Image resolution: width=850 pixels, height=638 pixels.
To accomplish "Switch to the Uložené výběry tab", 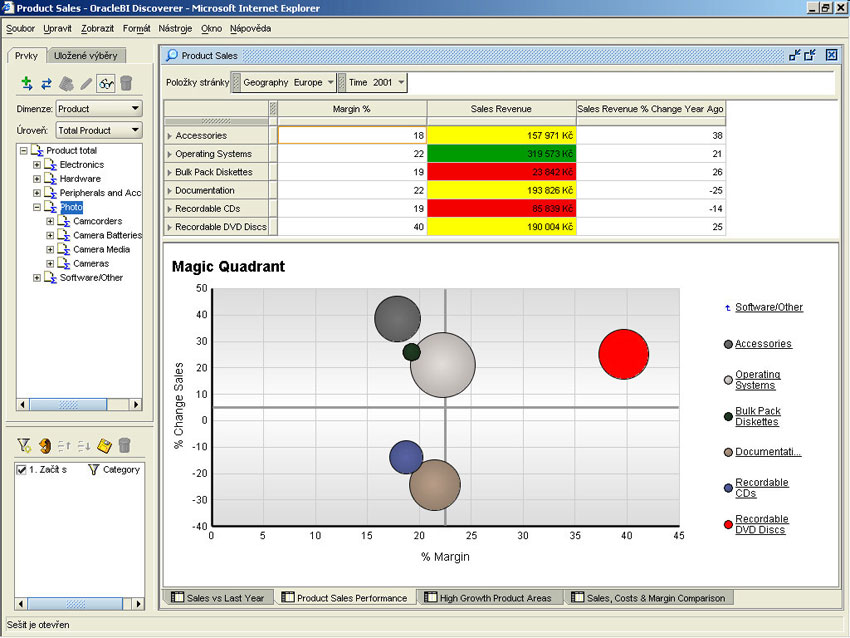I will (86, 55).
